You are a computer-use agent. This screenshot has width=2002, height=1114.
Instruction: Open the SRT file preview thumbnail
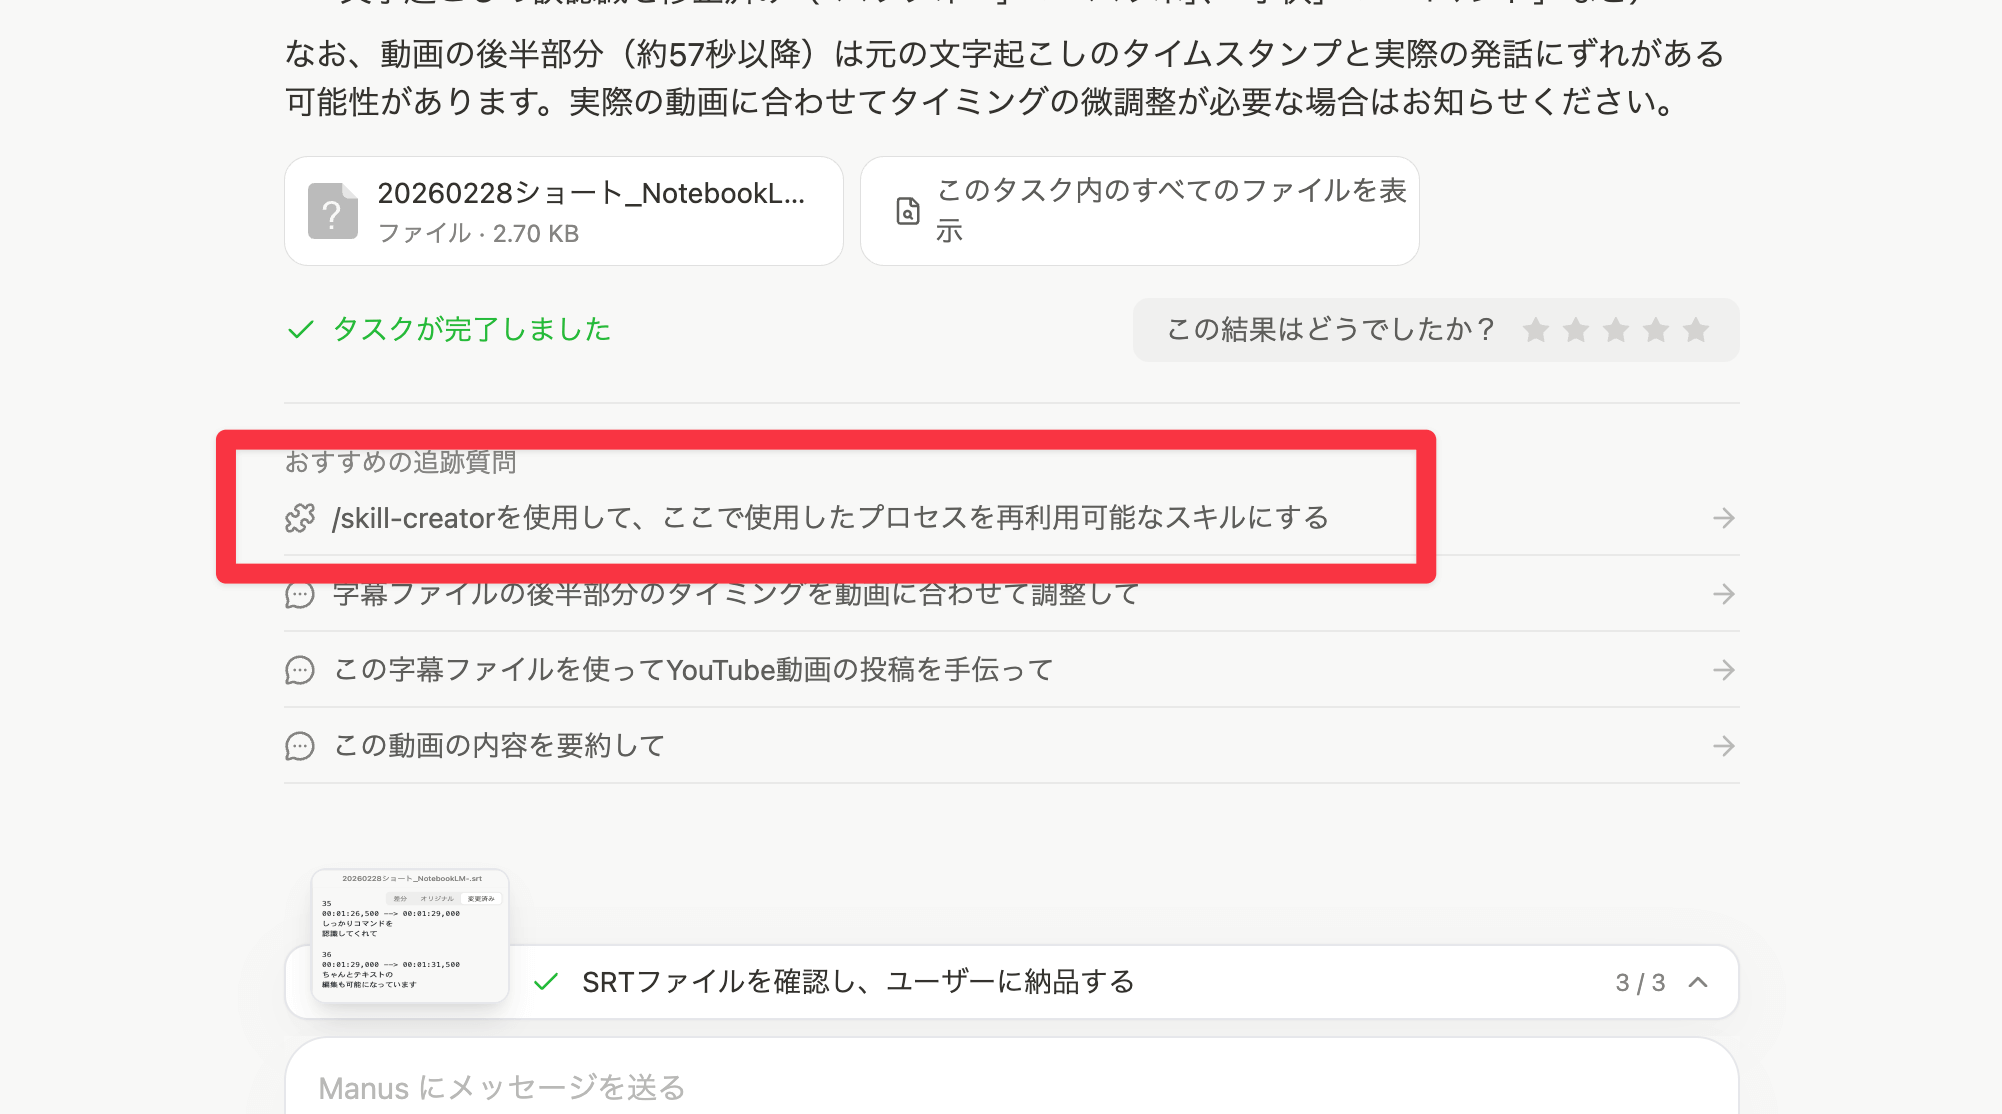(410, 935)
